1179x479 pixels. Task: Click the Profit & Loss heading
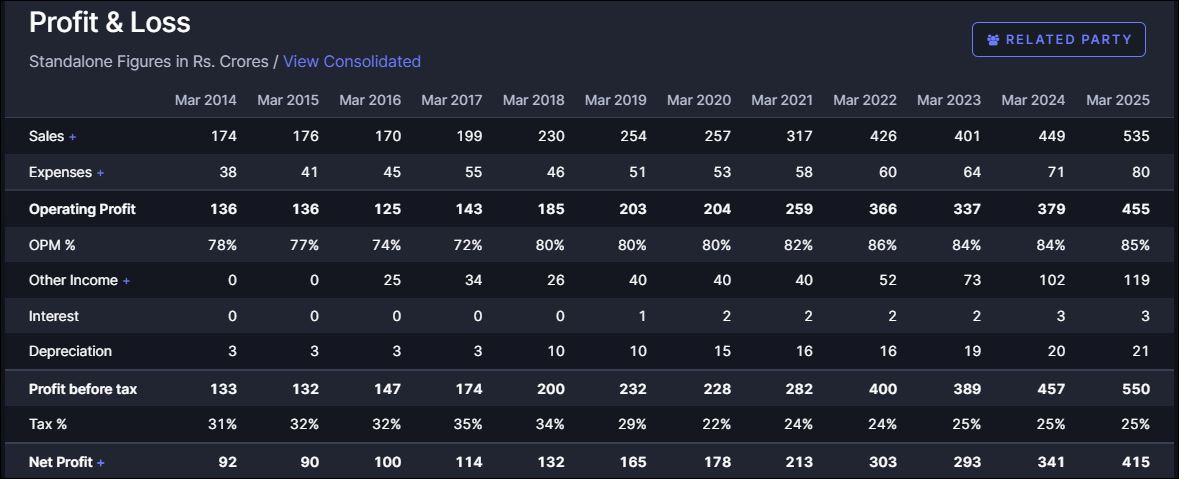(110, 22)
